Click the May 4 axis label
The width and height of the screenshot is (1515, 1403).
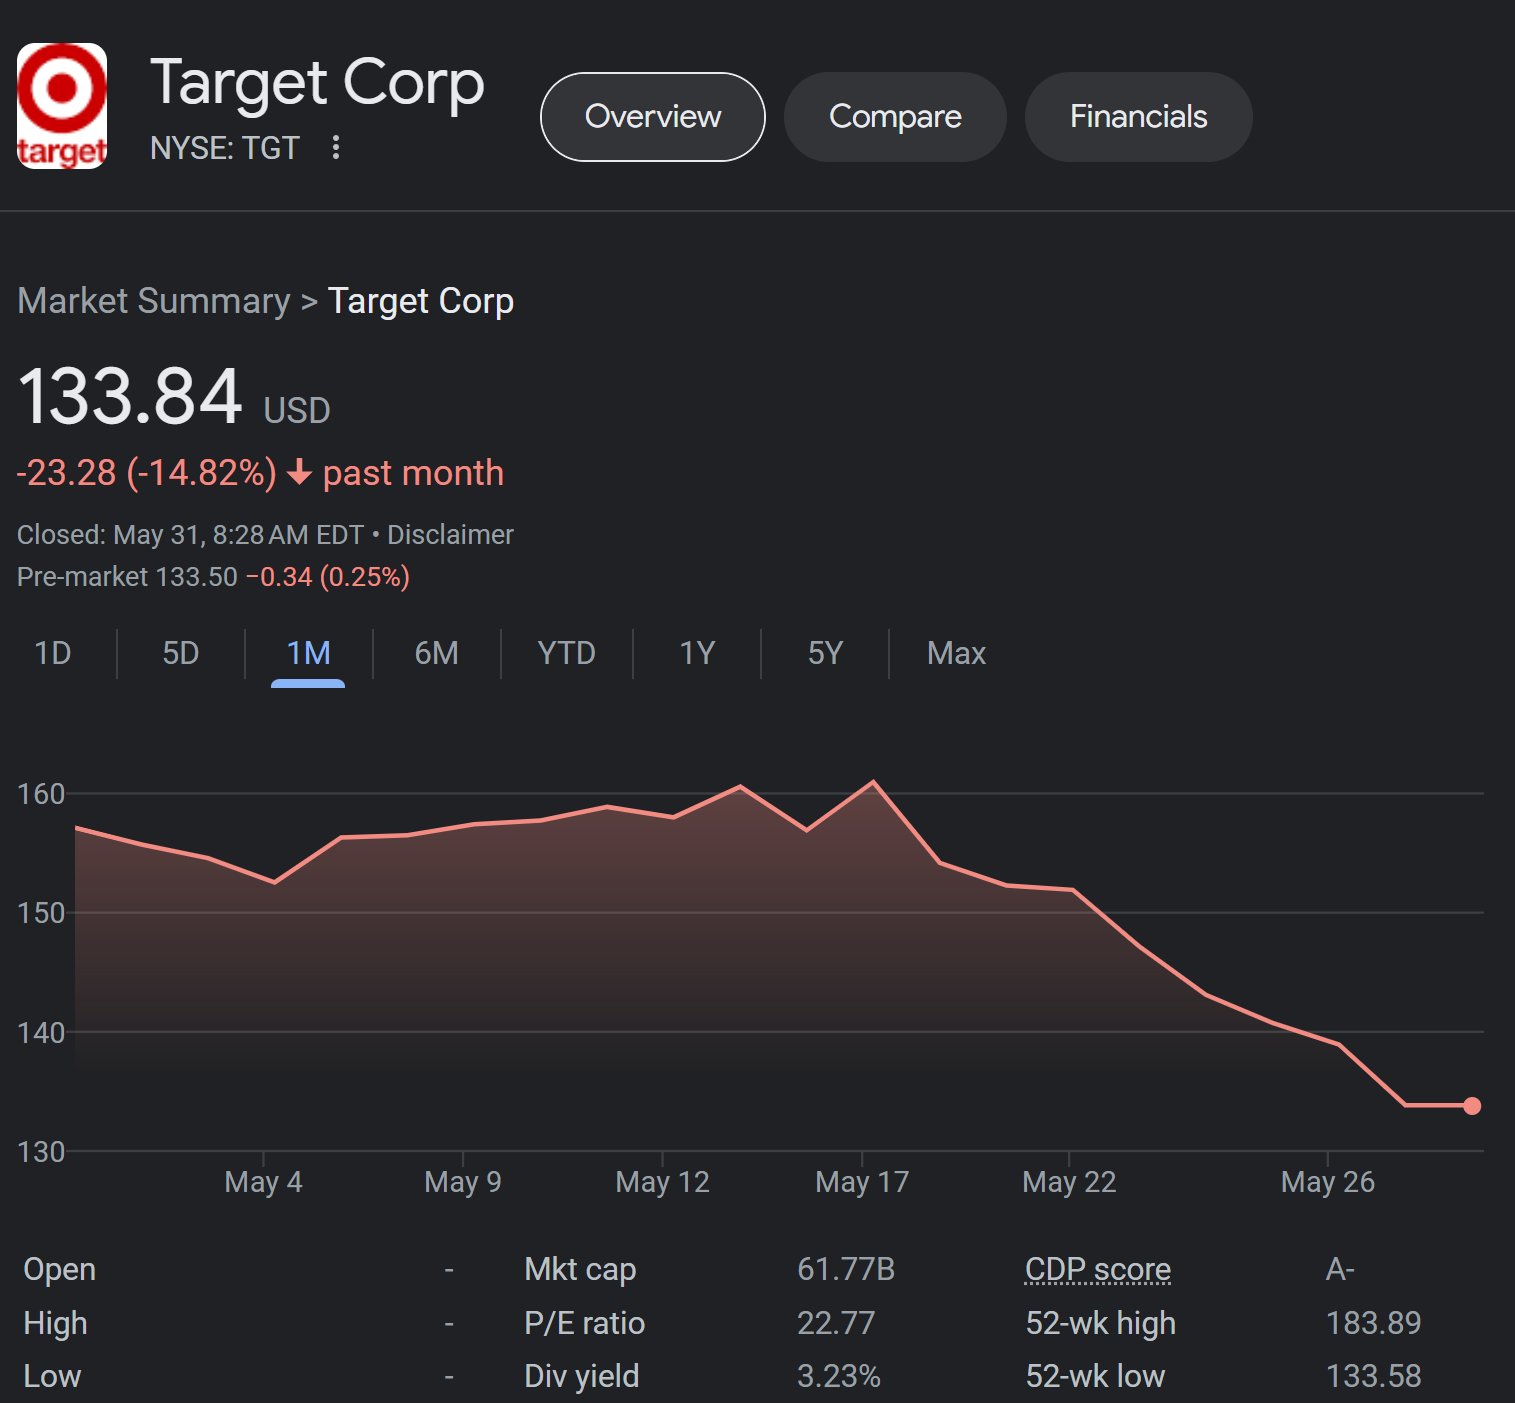(263, 1182)
